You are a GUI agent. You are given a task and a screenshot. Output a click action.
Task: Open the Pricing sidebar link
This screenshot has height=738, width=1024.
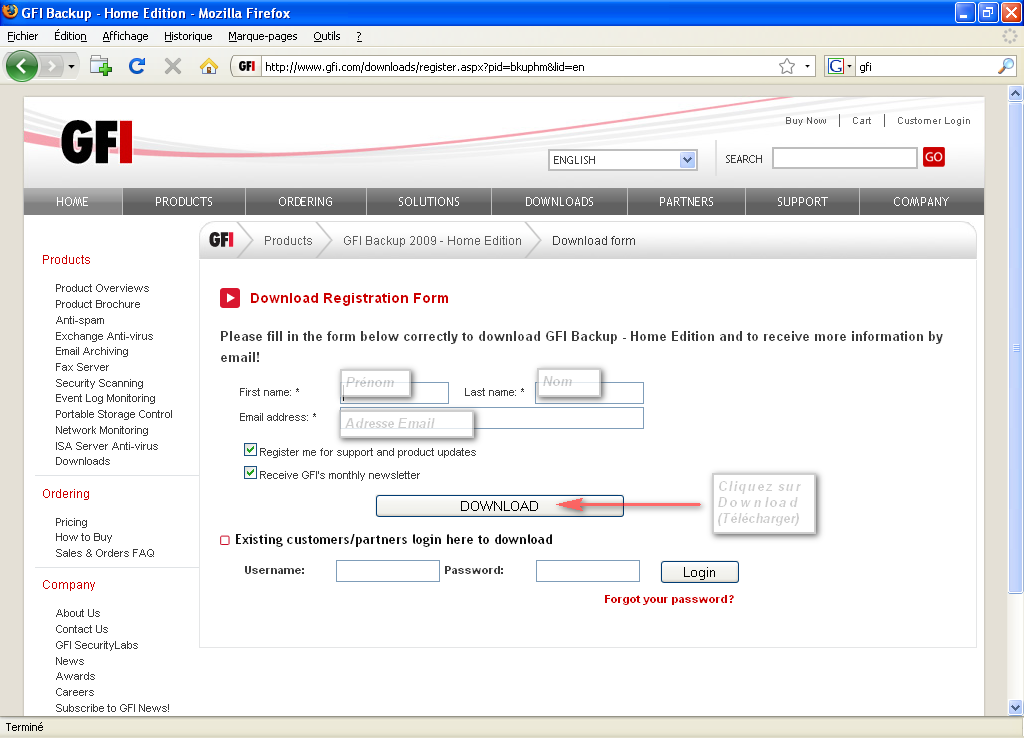[71, 522]
